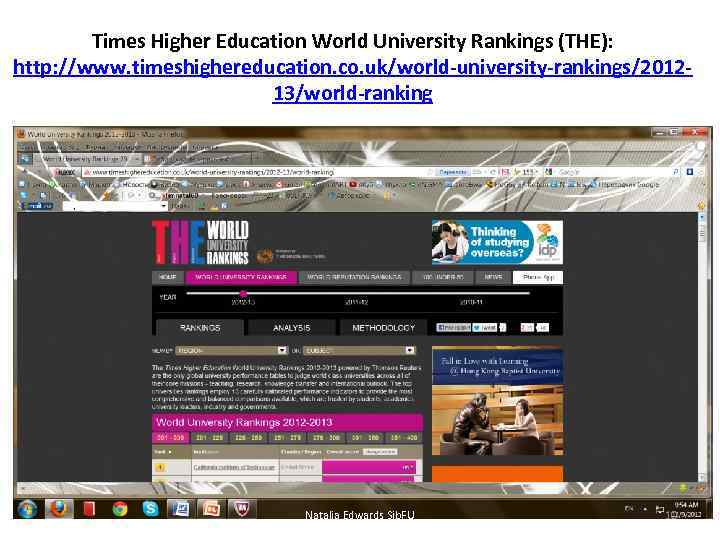Click the Google search box in toolbar
Screen dimensions: 720x540
pos(613,172)
